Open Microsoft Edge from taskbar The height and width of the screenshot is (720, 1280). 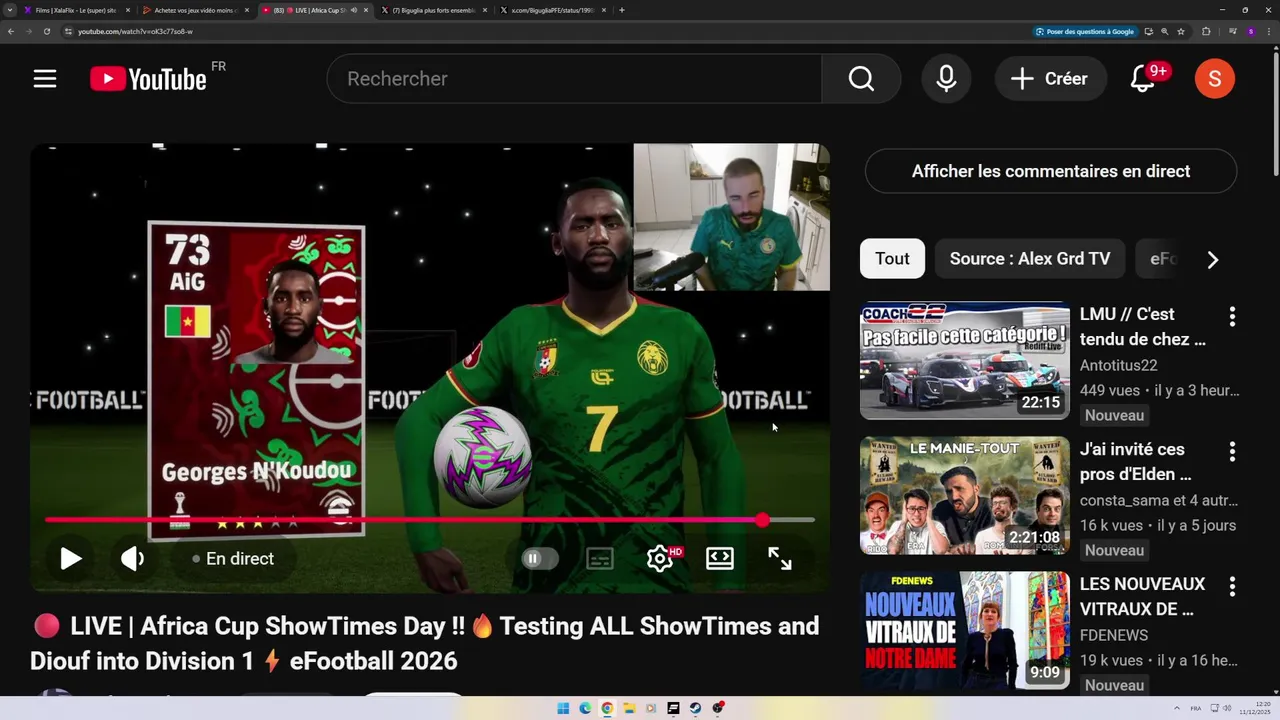585,708
